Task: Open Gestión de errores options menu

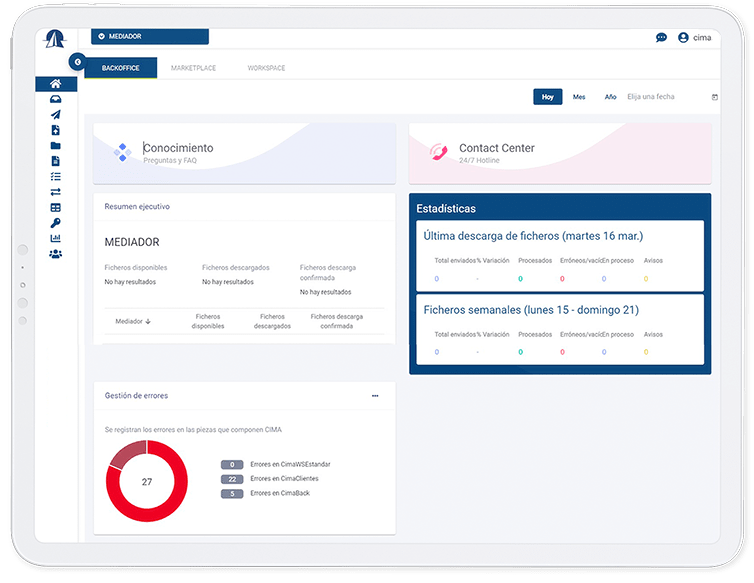Action: 375,396
